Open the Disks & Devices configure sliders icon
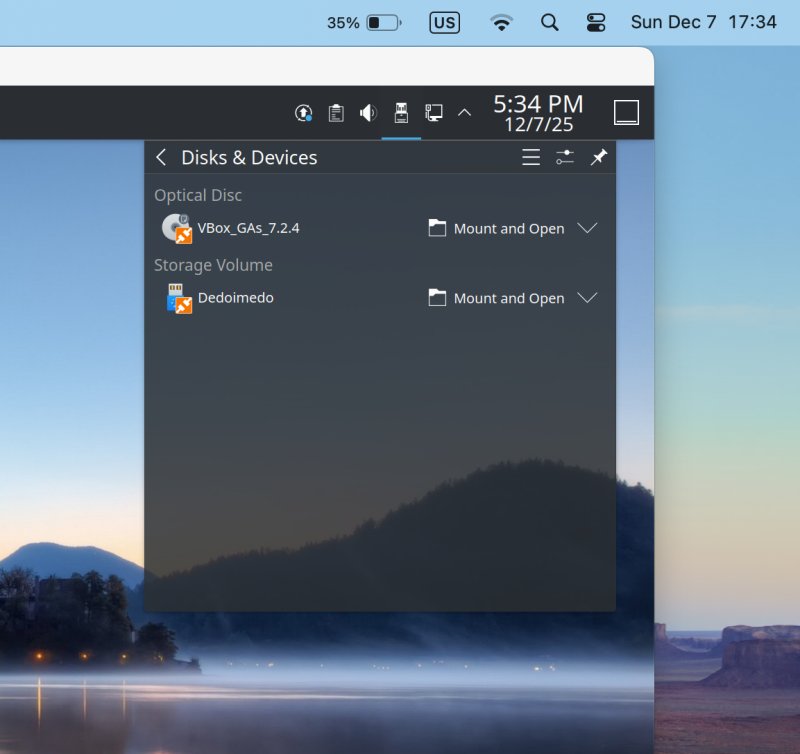Viewport: 800px width, 754px height. 565,157
